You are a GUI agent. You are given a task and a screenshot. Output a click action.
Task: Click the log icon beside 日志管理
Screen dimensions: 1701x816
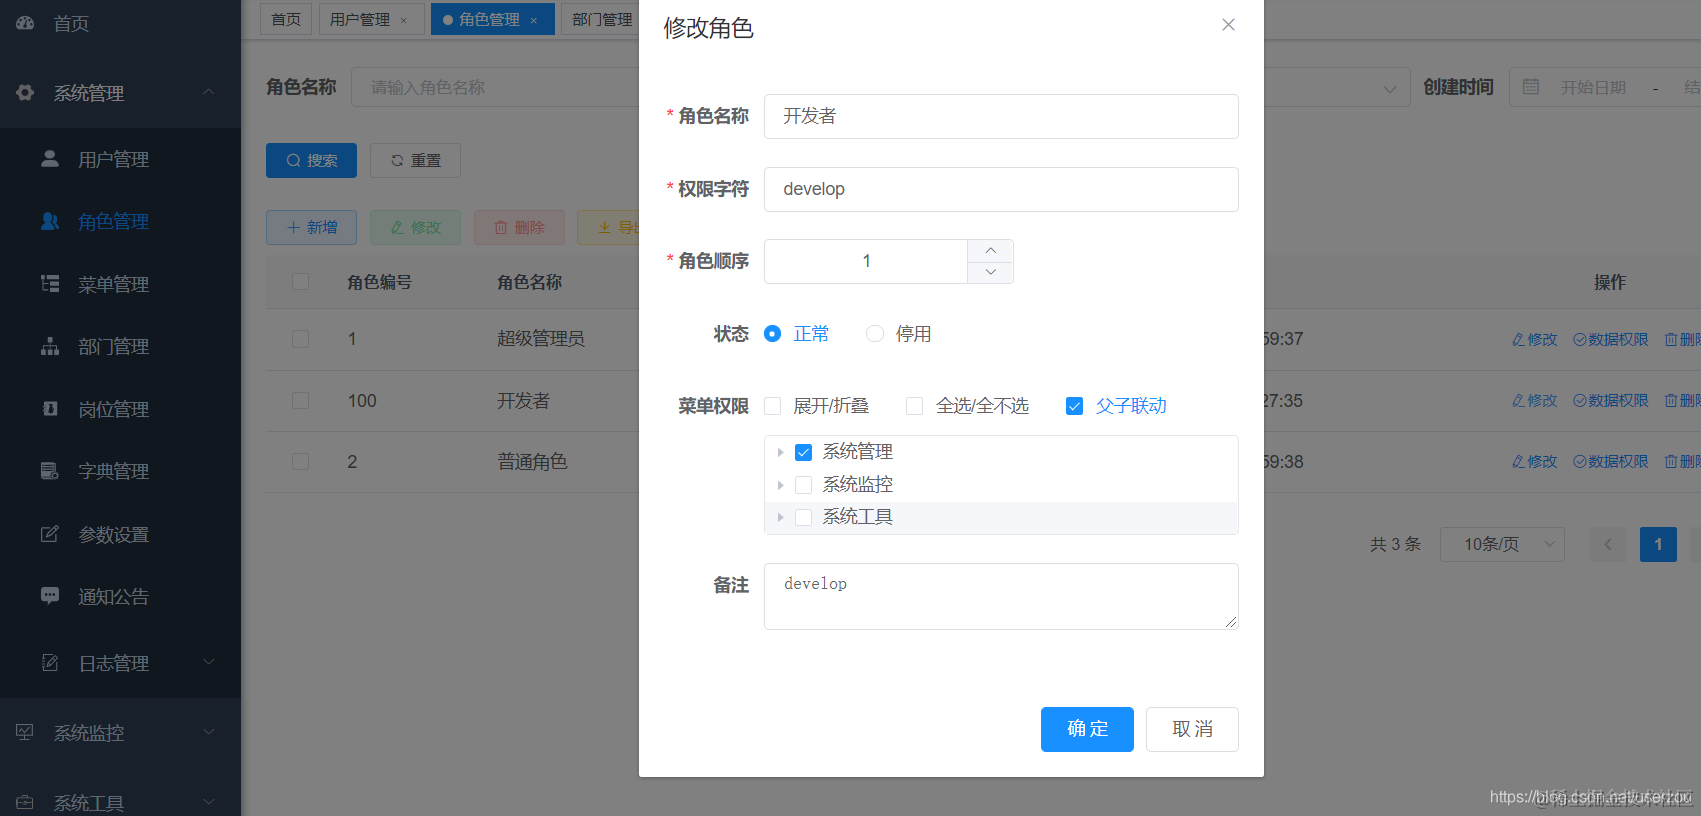[50, 663]
